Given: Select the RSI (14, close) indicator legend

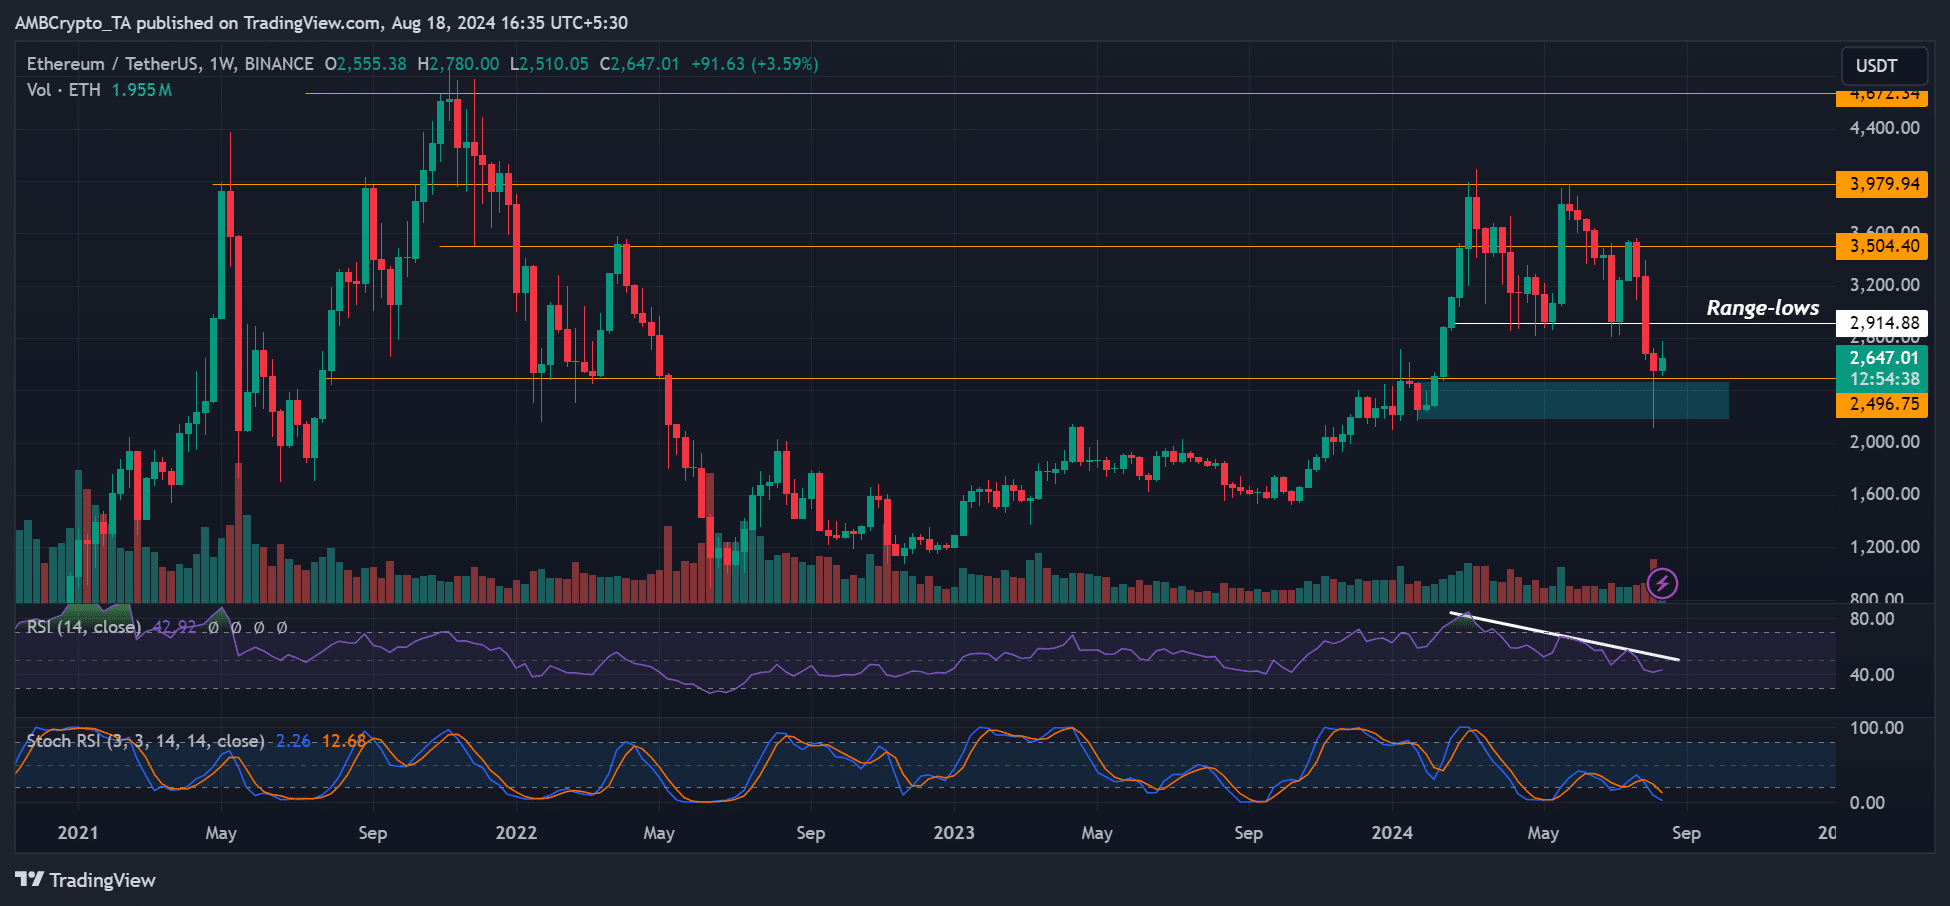Looking at the screenshot, I should [83, 627].
